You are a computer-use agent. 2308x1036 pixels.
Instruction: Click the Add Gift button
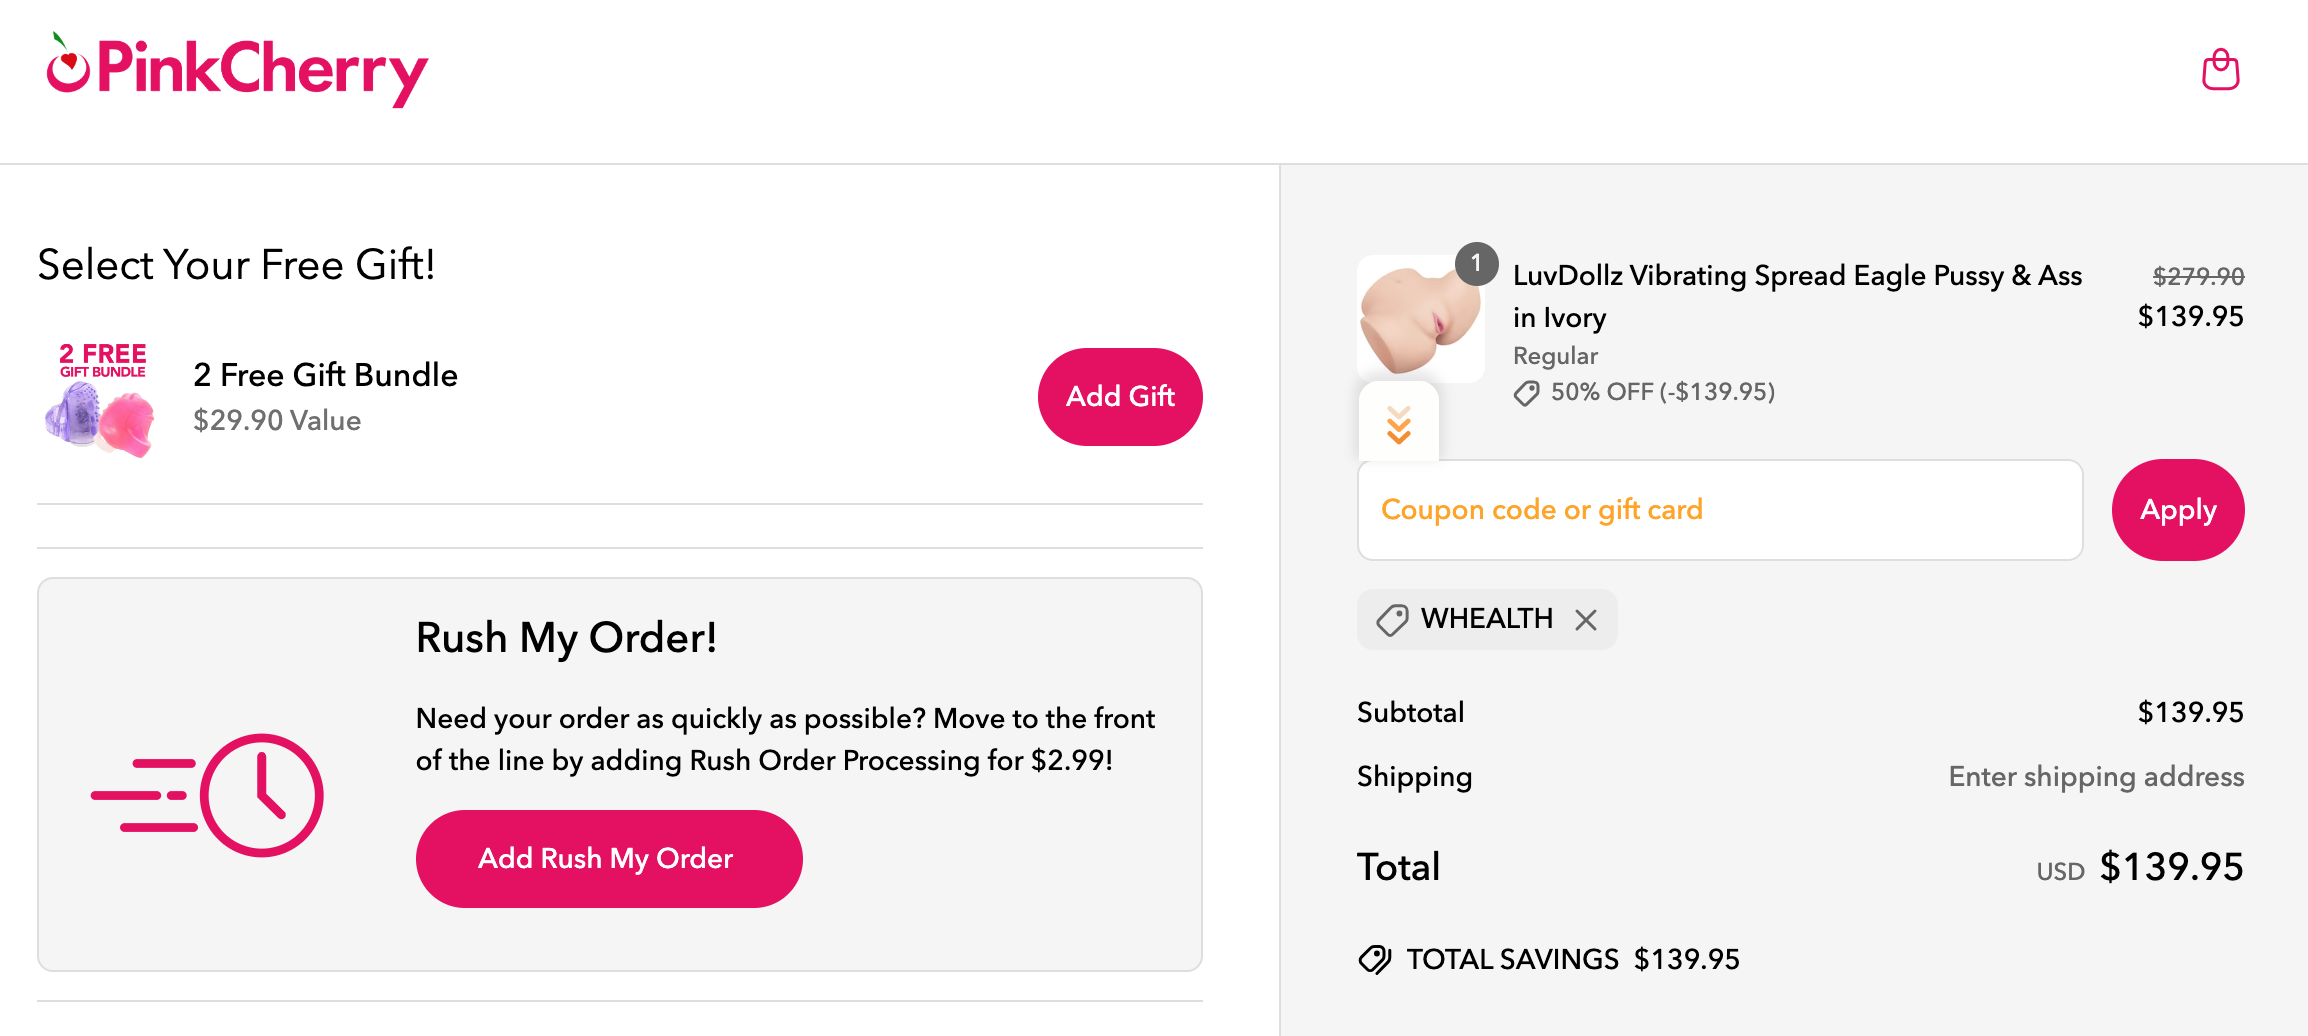(x=1120, y=397)
